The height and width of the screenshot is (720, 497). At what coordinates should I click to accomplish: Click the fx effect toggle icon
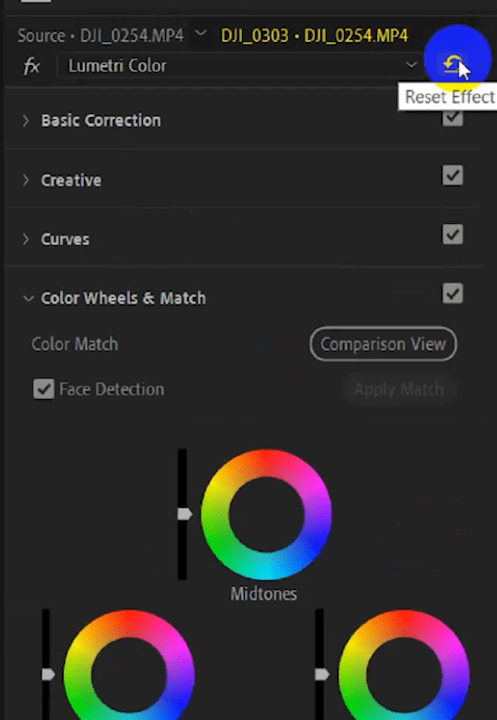(31, 66)
